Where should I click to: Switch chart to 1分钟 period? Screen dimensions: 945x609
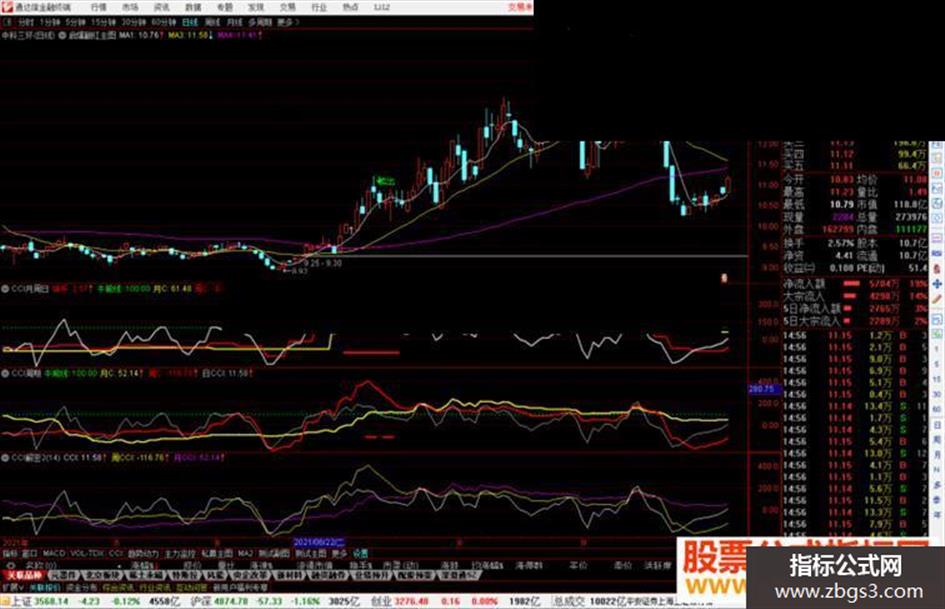49,22
